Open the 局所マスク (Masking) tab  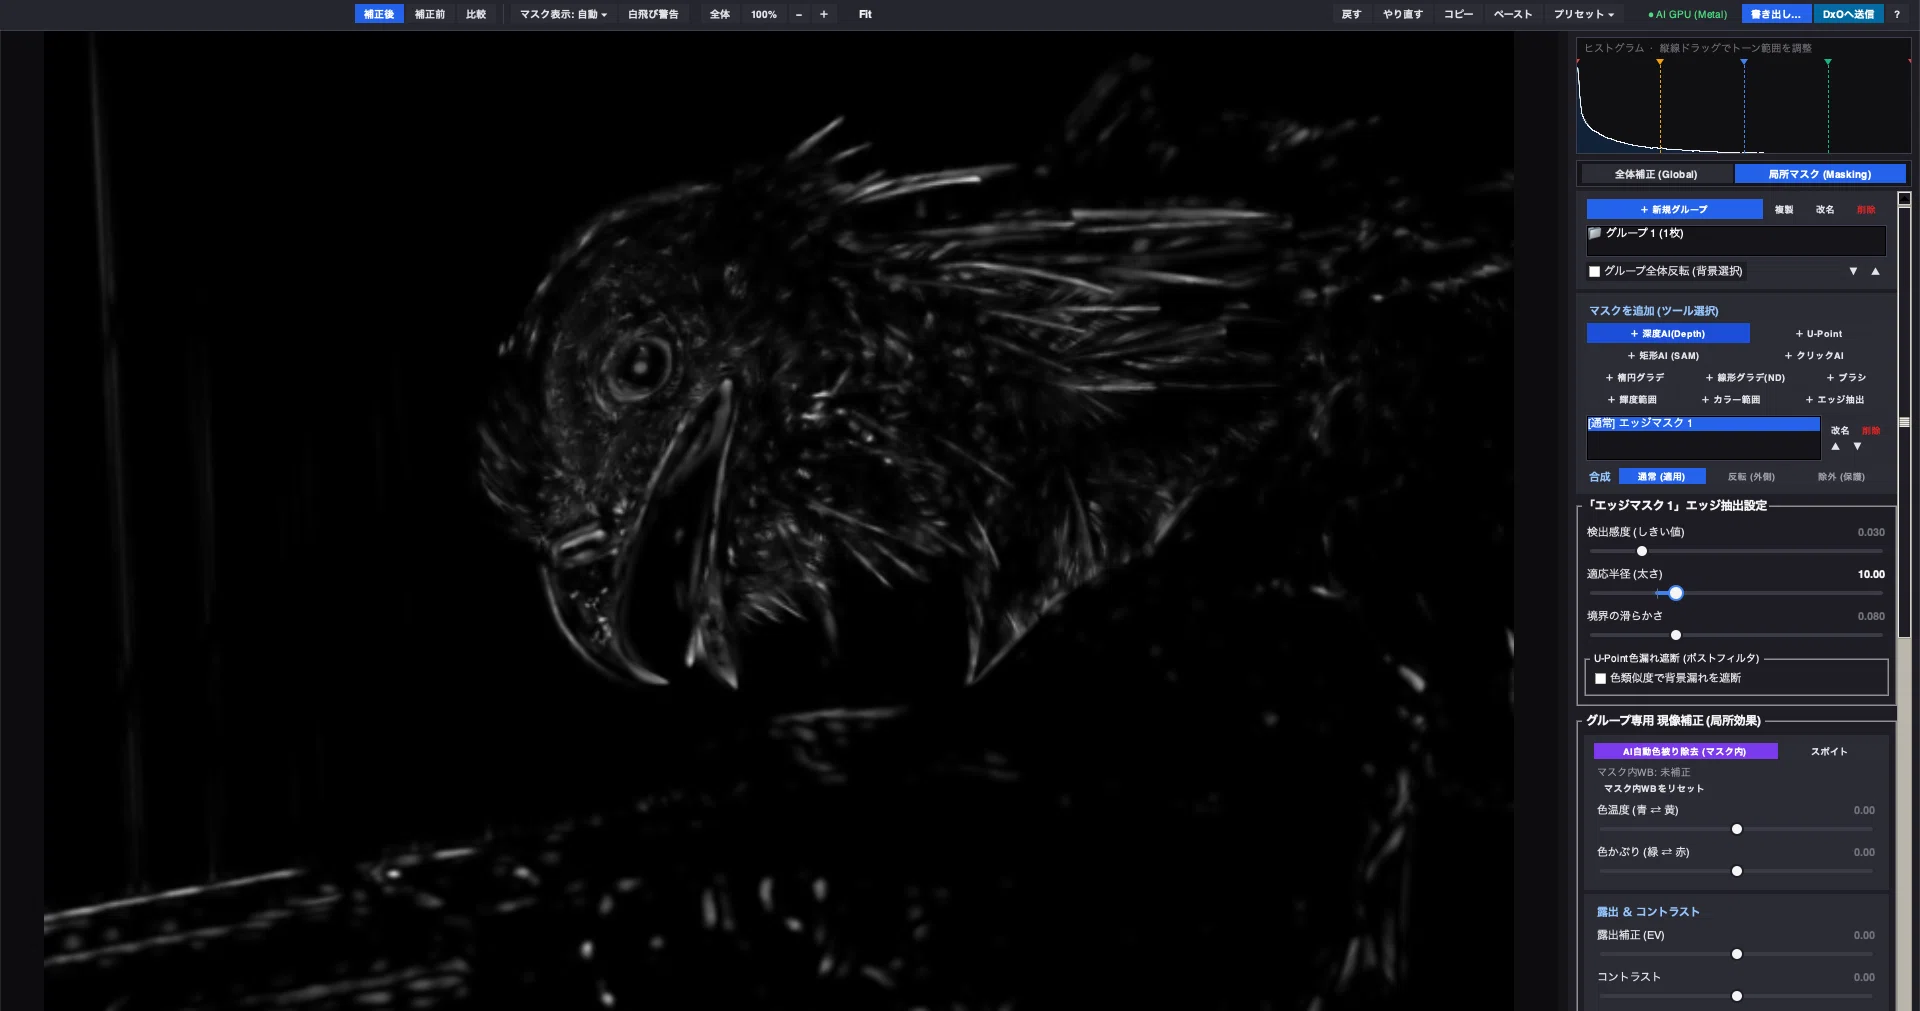1820,174
